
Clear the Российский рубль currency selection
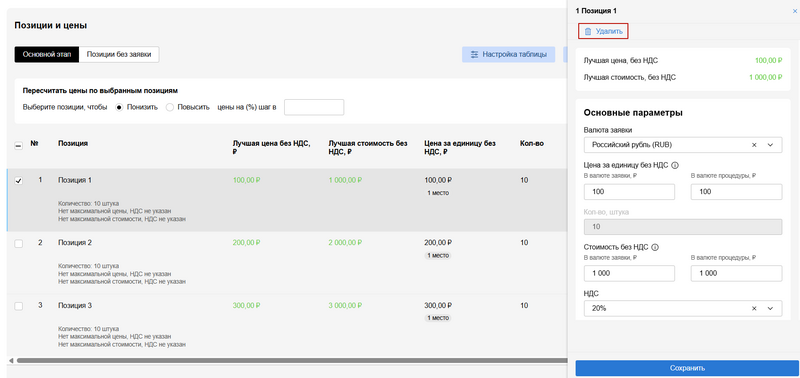tap(754, 145)
